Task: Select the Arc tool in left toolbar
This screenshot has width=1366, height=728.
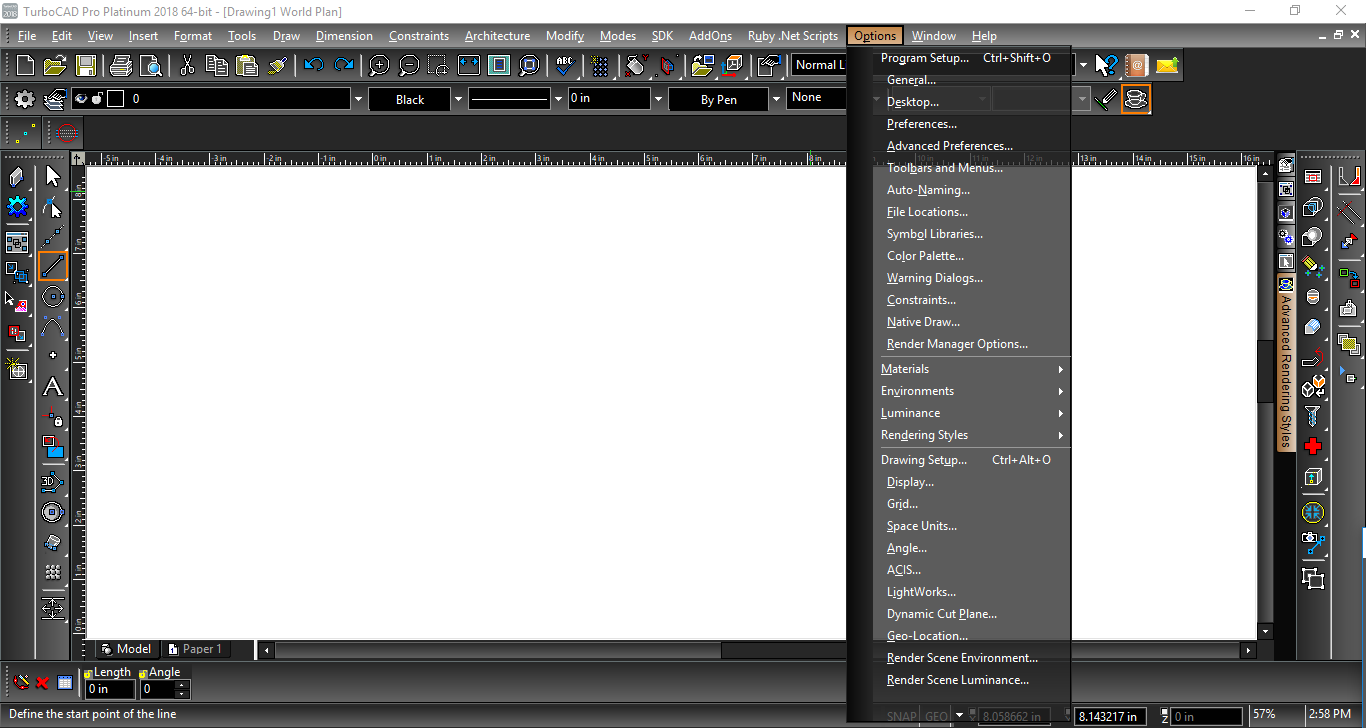Action: click(x=53, y=327)
